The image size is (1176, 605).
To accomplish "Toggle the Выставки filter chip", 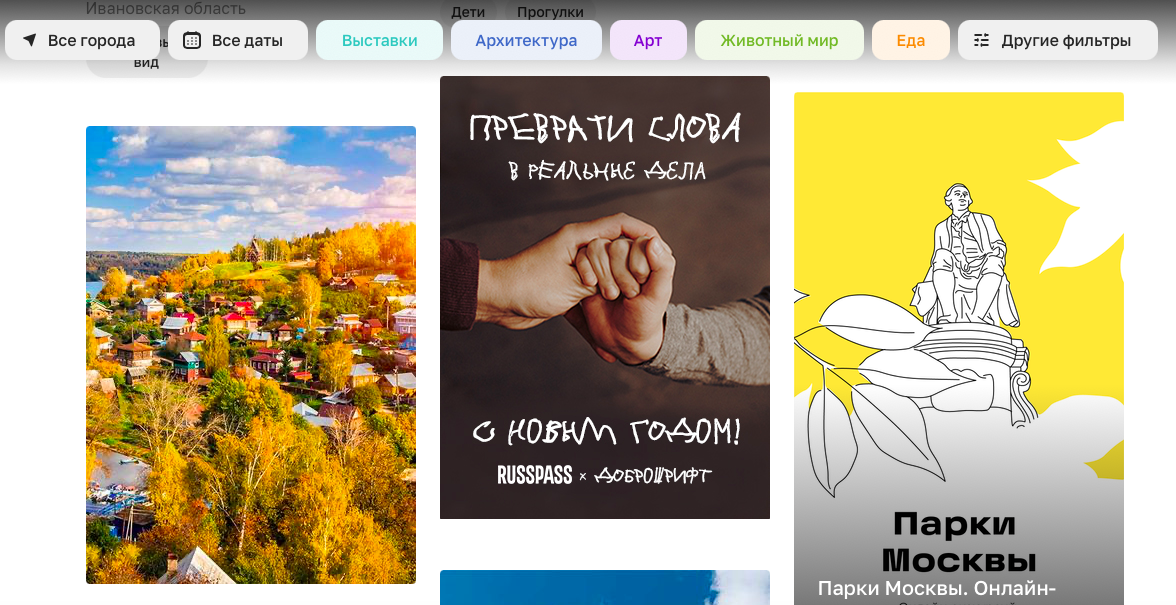I will (380, 40).
